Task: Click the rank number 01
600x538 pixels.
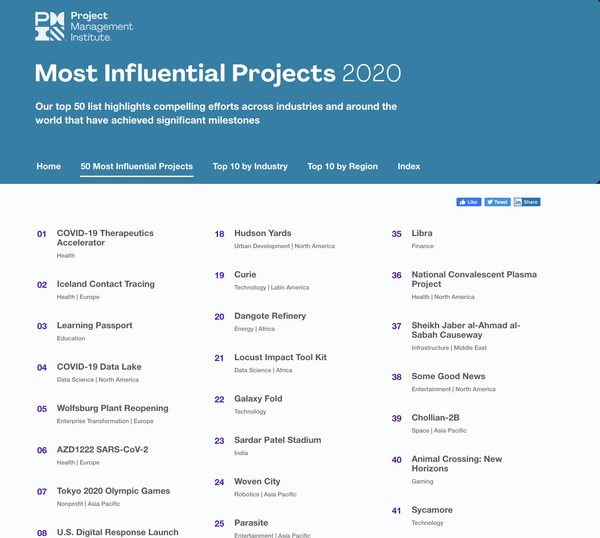Action: (42, 234)
